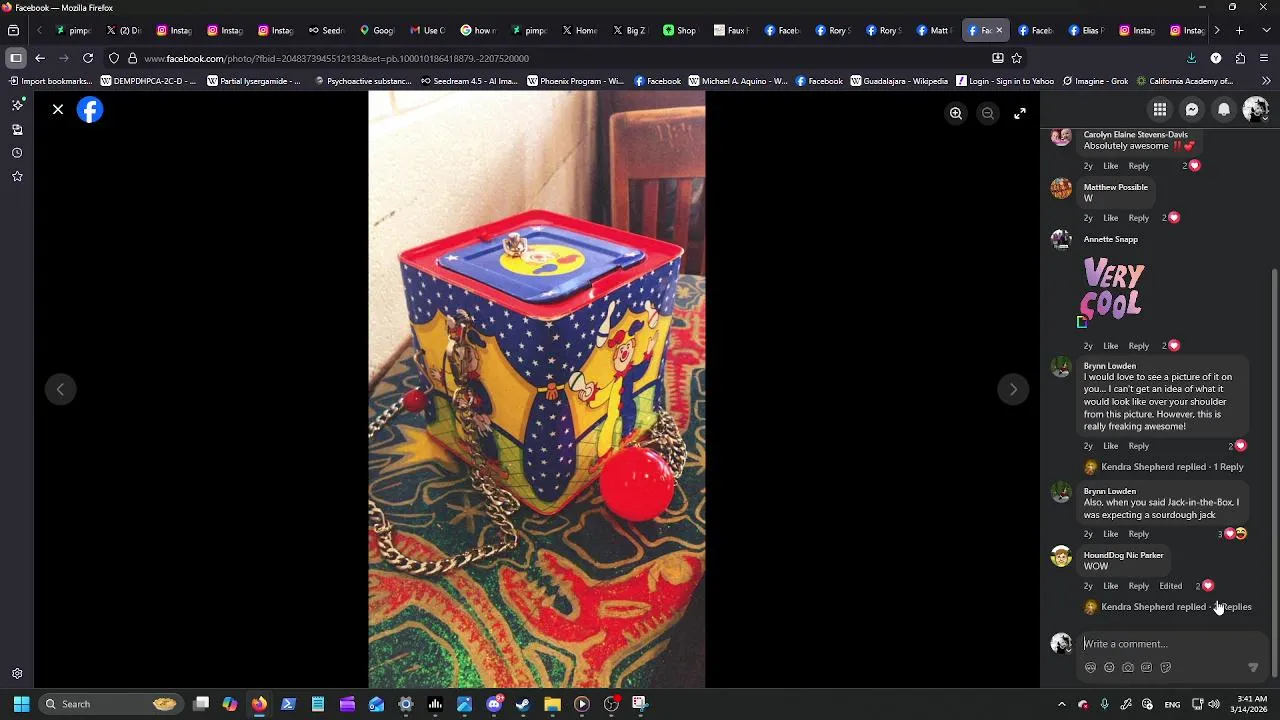Open Firefox sidebar settings gear
Image resolution: width=1280 pixels, height=720 pixels.
point(17,674)
